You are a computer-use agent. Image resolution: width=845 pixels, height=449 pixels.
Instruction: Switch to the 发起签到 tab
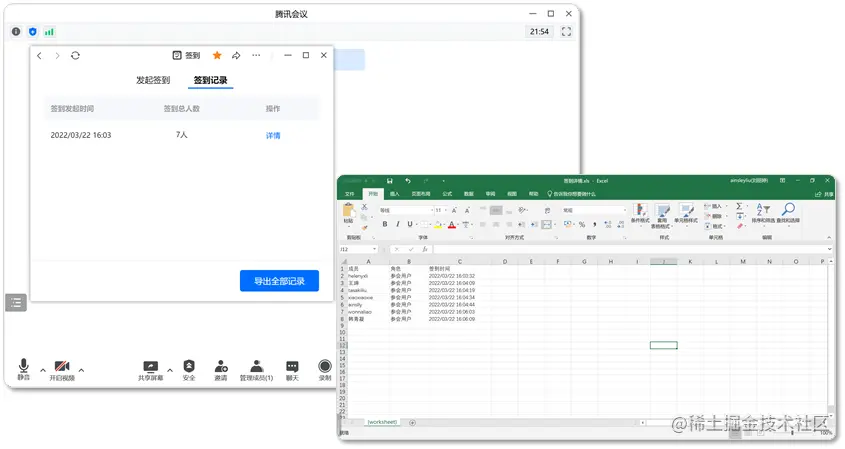(x=153, y=80)
